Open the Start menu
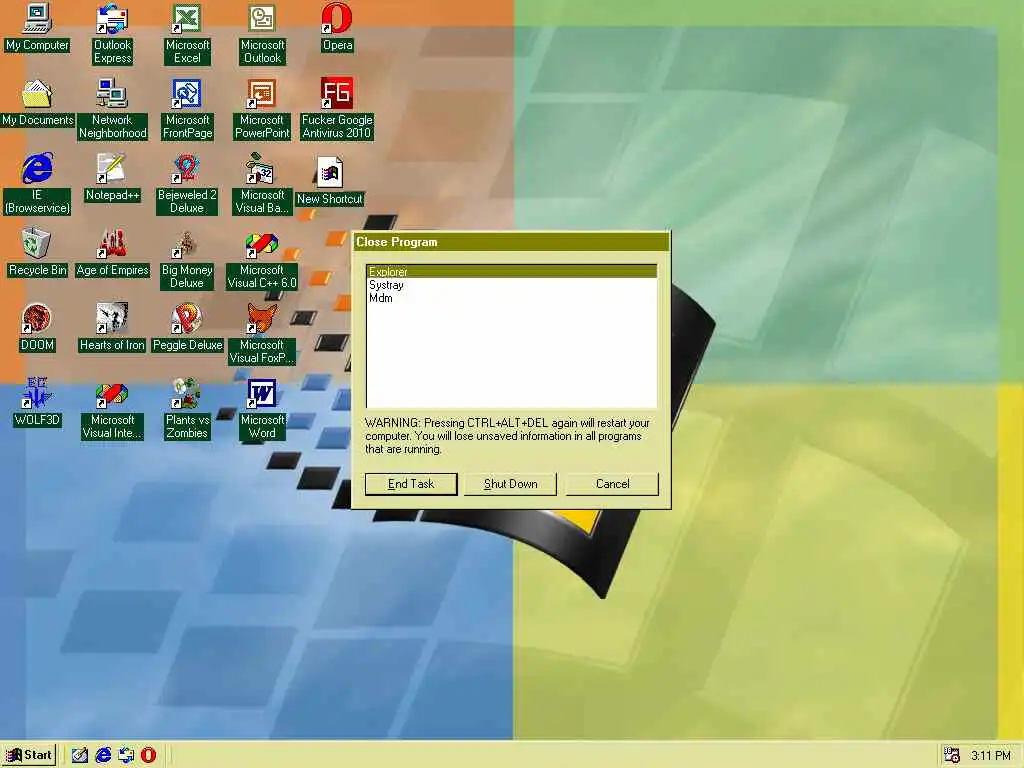The image size is (1024, 768). coord(29,755)
